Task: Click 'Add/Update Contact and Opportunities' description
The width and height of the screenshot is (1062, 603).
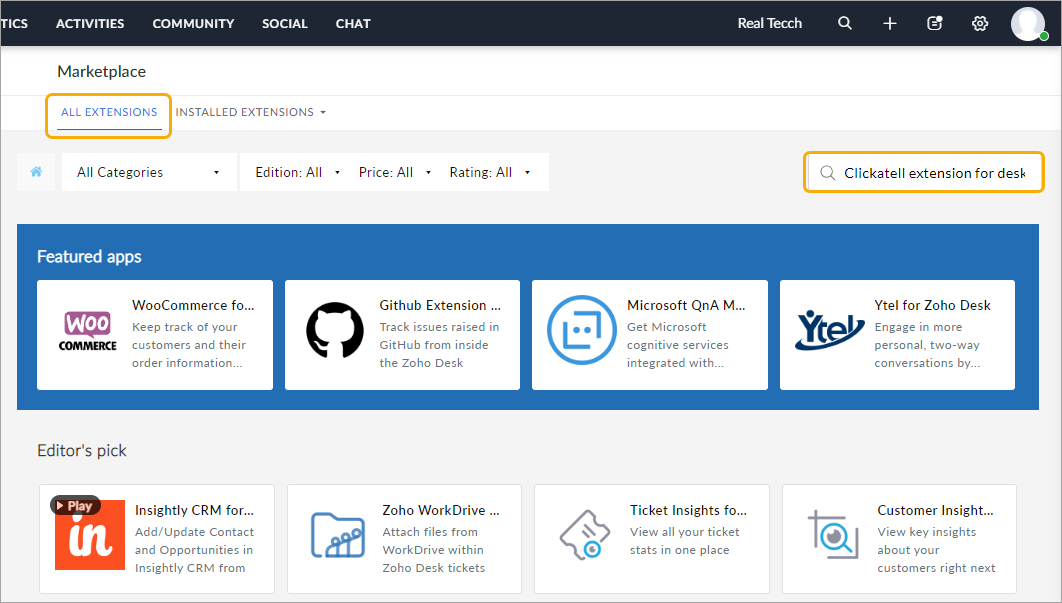Action: point(194,550)
